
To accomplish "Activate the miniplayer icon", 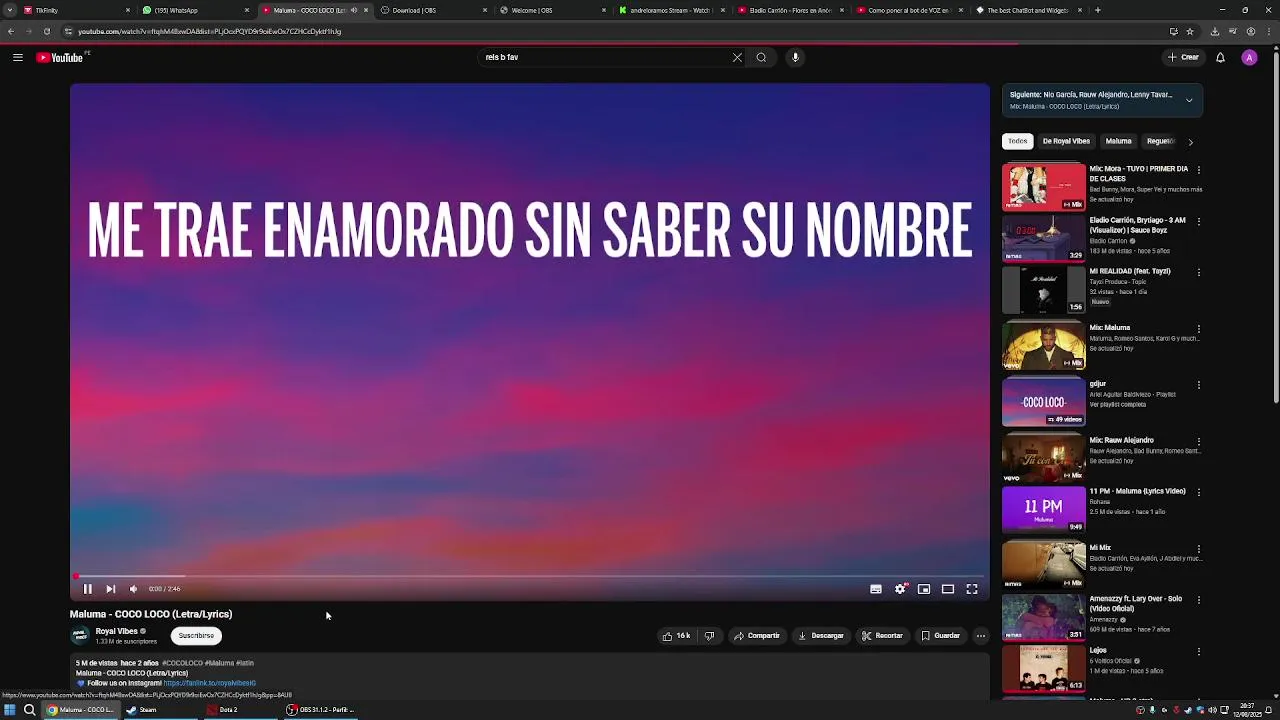I will click(x=924, y=589).
